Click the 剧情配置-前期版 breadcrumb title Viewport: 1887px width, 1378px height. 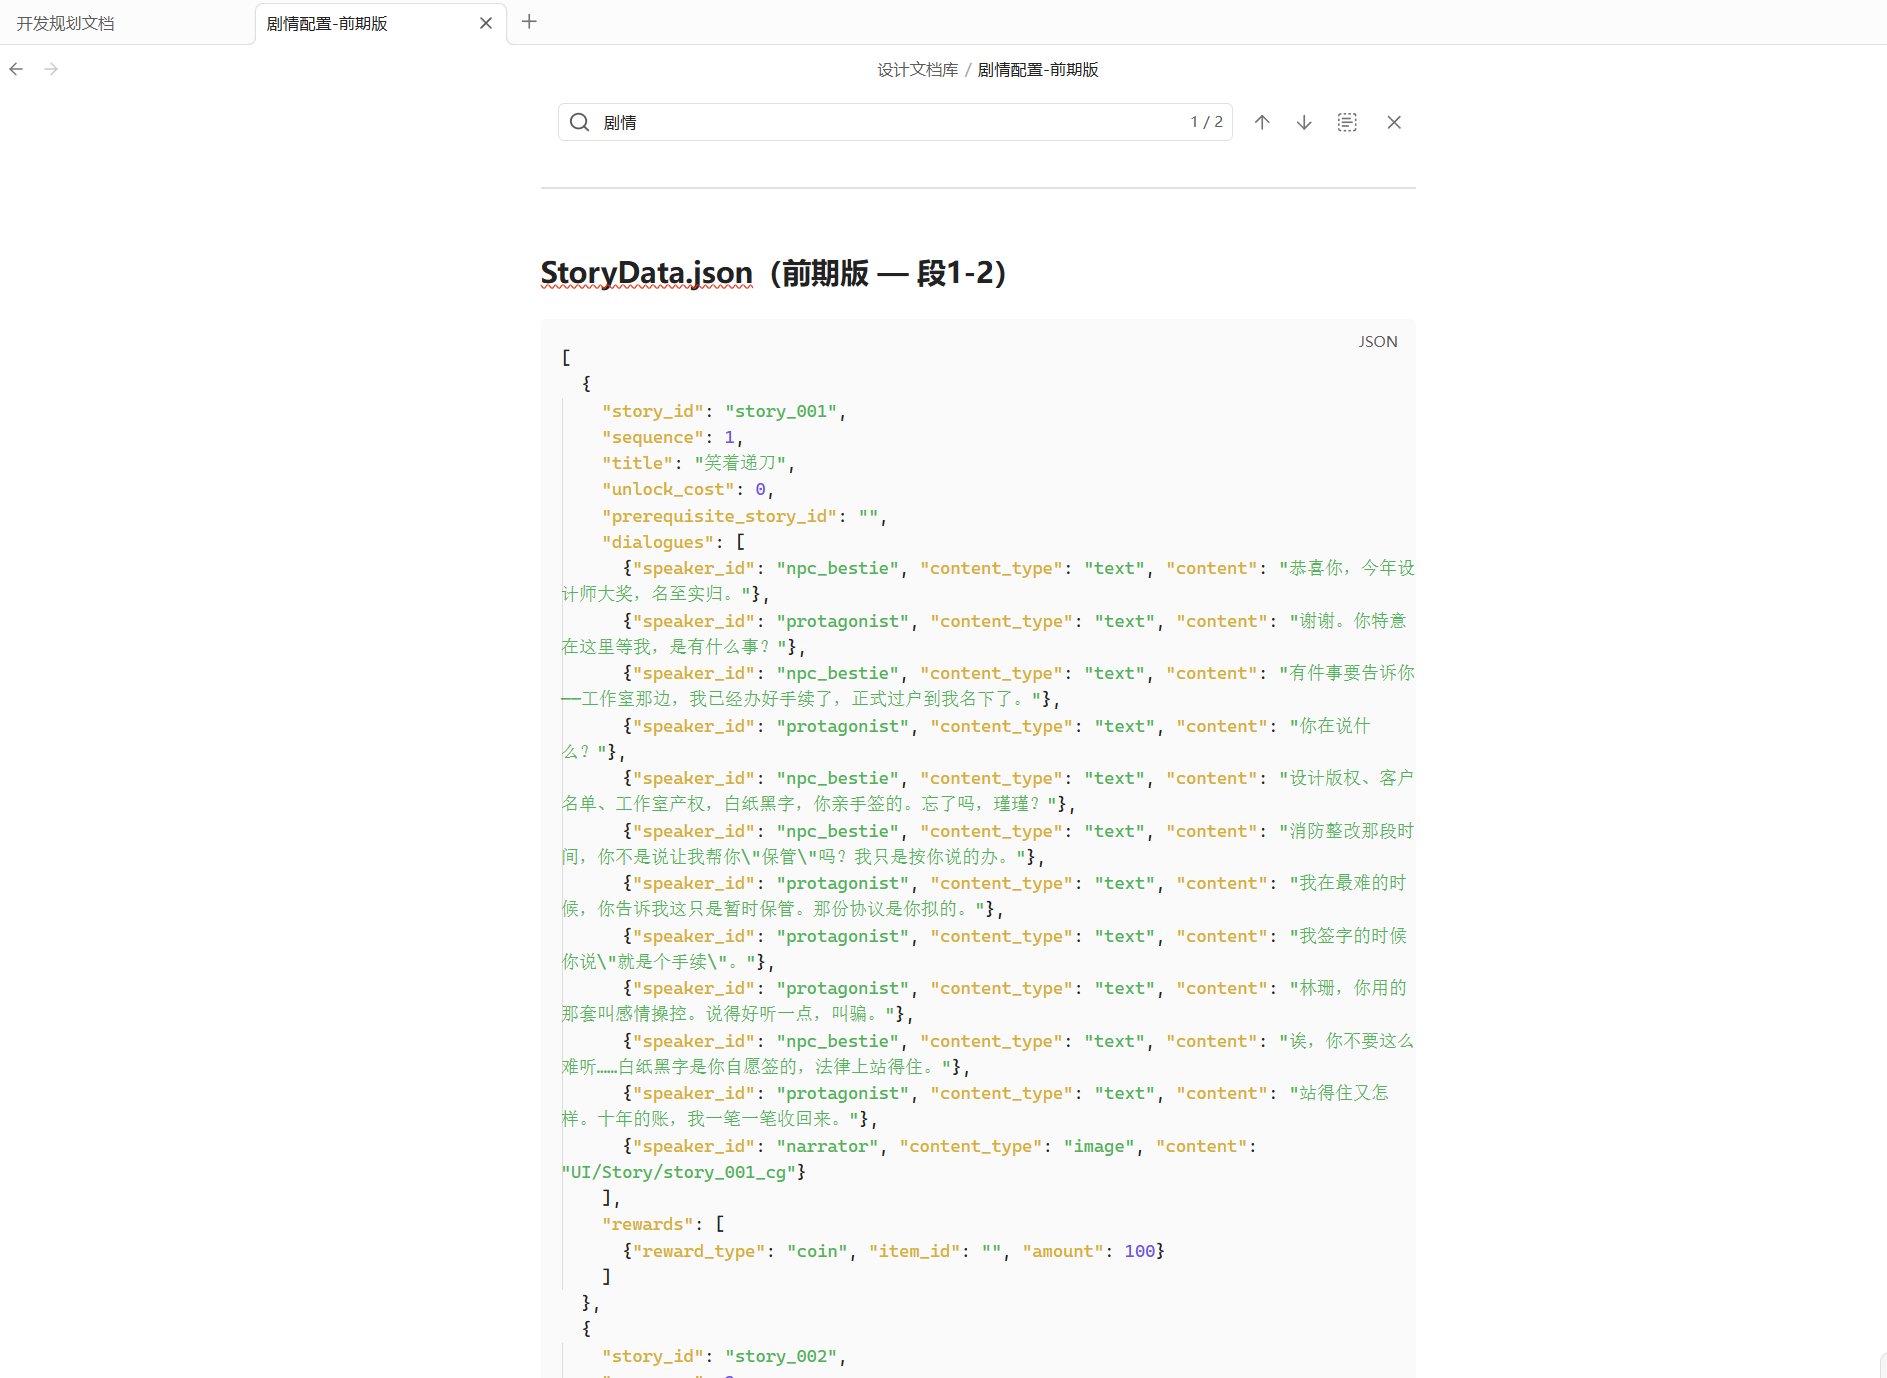coord(1038,70)
